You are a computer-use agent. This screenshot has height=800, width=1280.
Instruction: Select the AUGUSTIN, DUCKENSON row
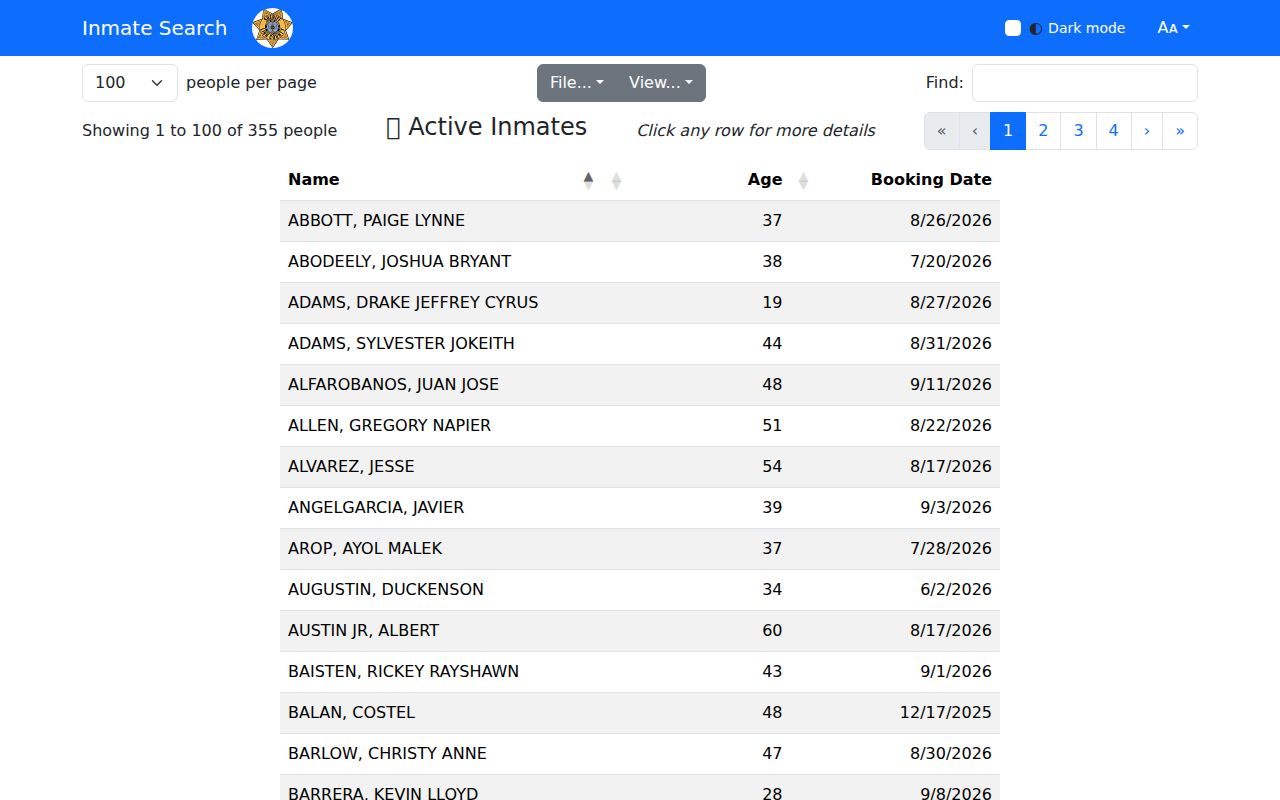(640, 590)
